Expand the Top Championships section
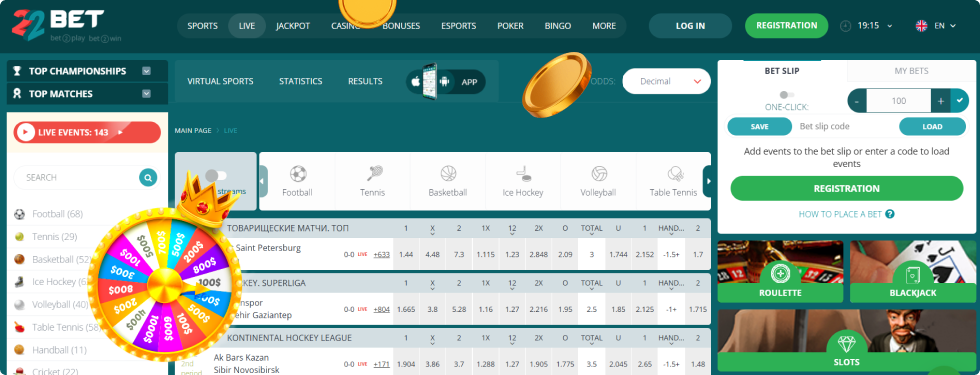Image resolution: width=980 pixels, height=375 pixels. [x=146, y=71]
